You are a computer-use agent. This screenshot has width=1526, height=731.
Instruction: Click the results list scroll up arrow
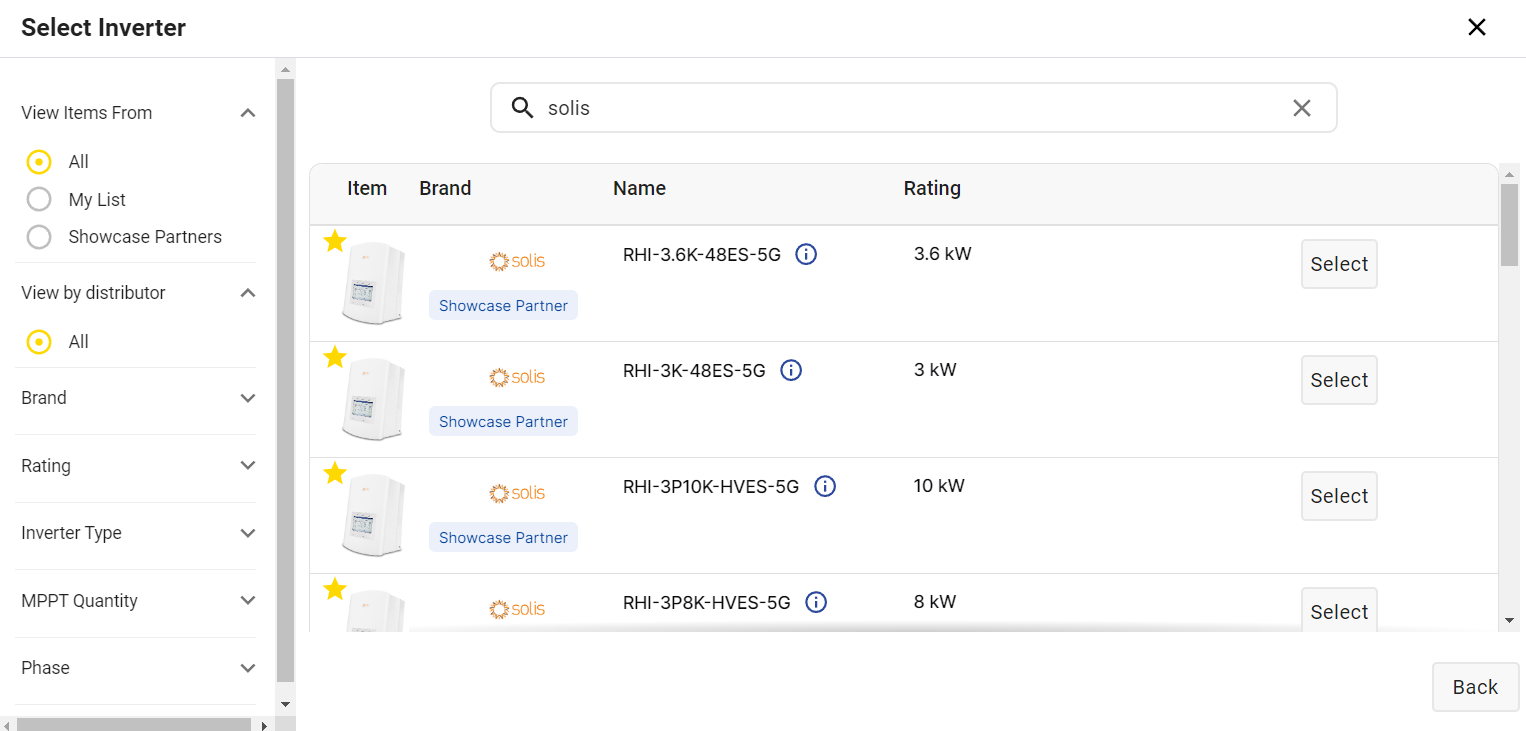coord(1510,173)
